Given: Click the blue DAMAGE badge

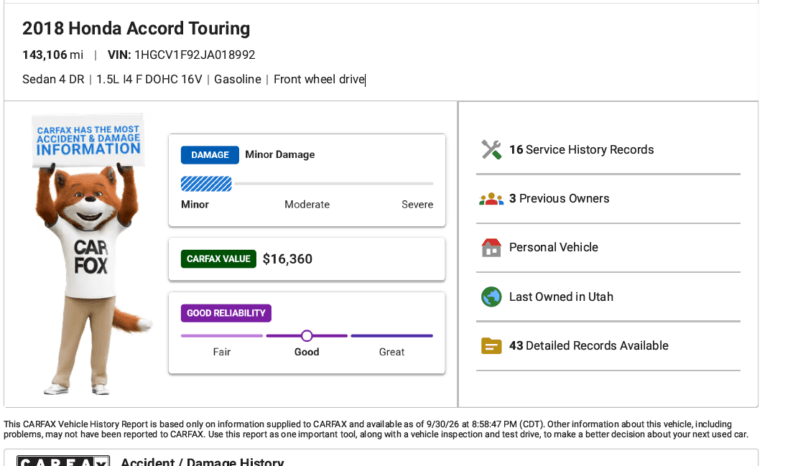Looking at the screenshot, I should pyautogui.click(x=210, y=155).
